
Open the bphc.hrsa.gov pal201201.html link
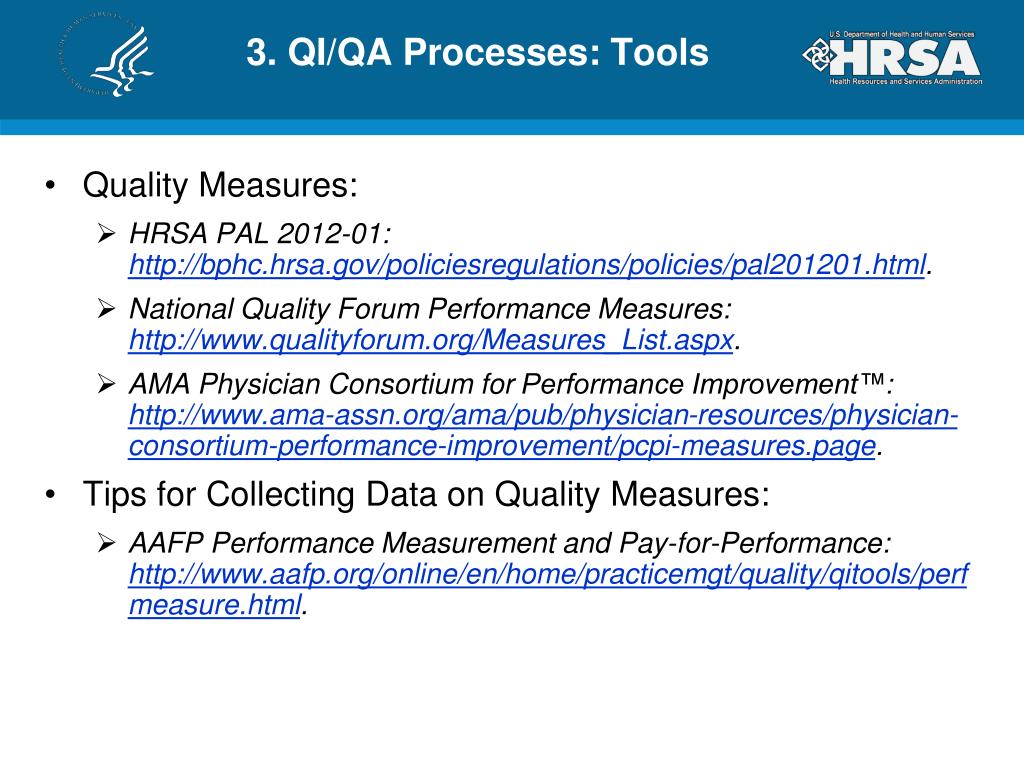[528, 266]
